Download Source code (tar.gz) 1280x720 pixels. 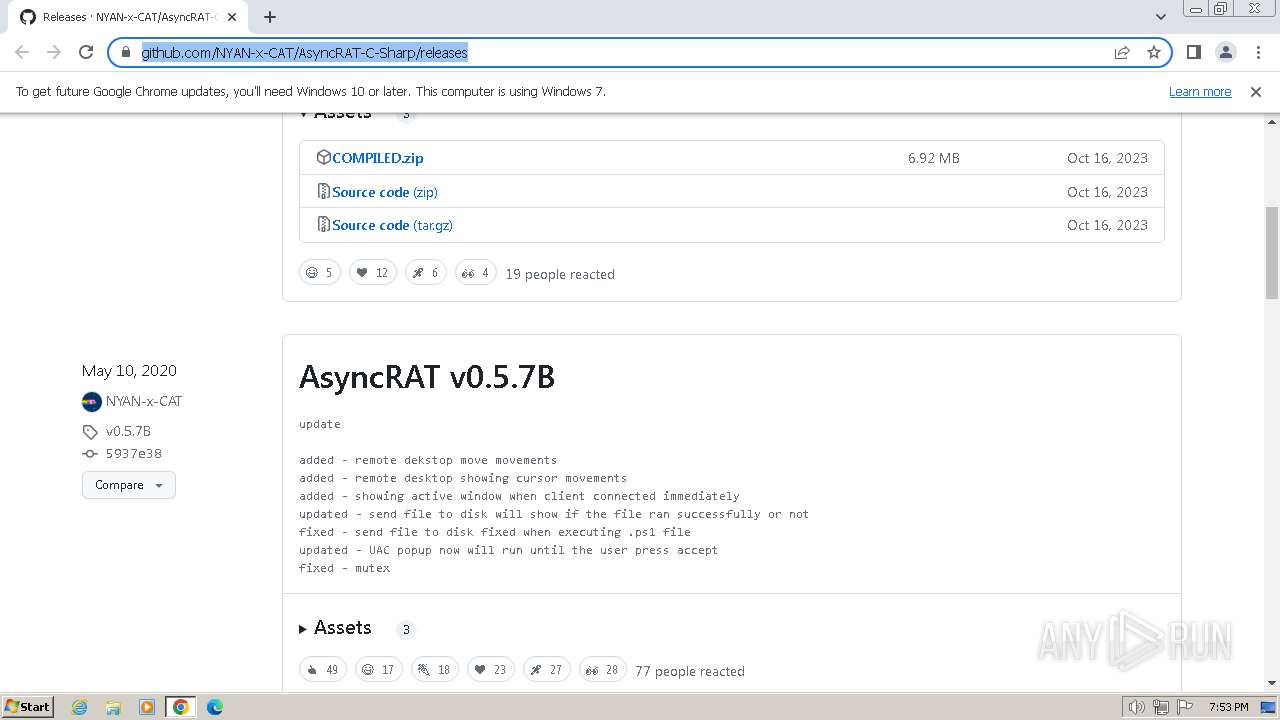coord(392,225)
